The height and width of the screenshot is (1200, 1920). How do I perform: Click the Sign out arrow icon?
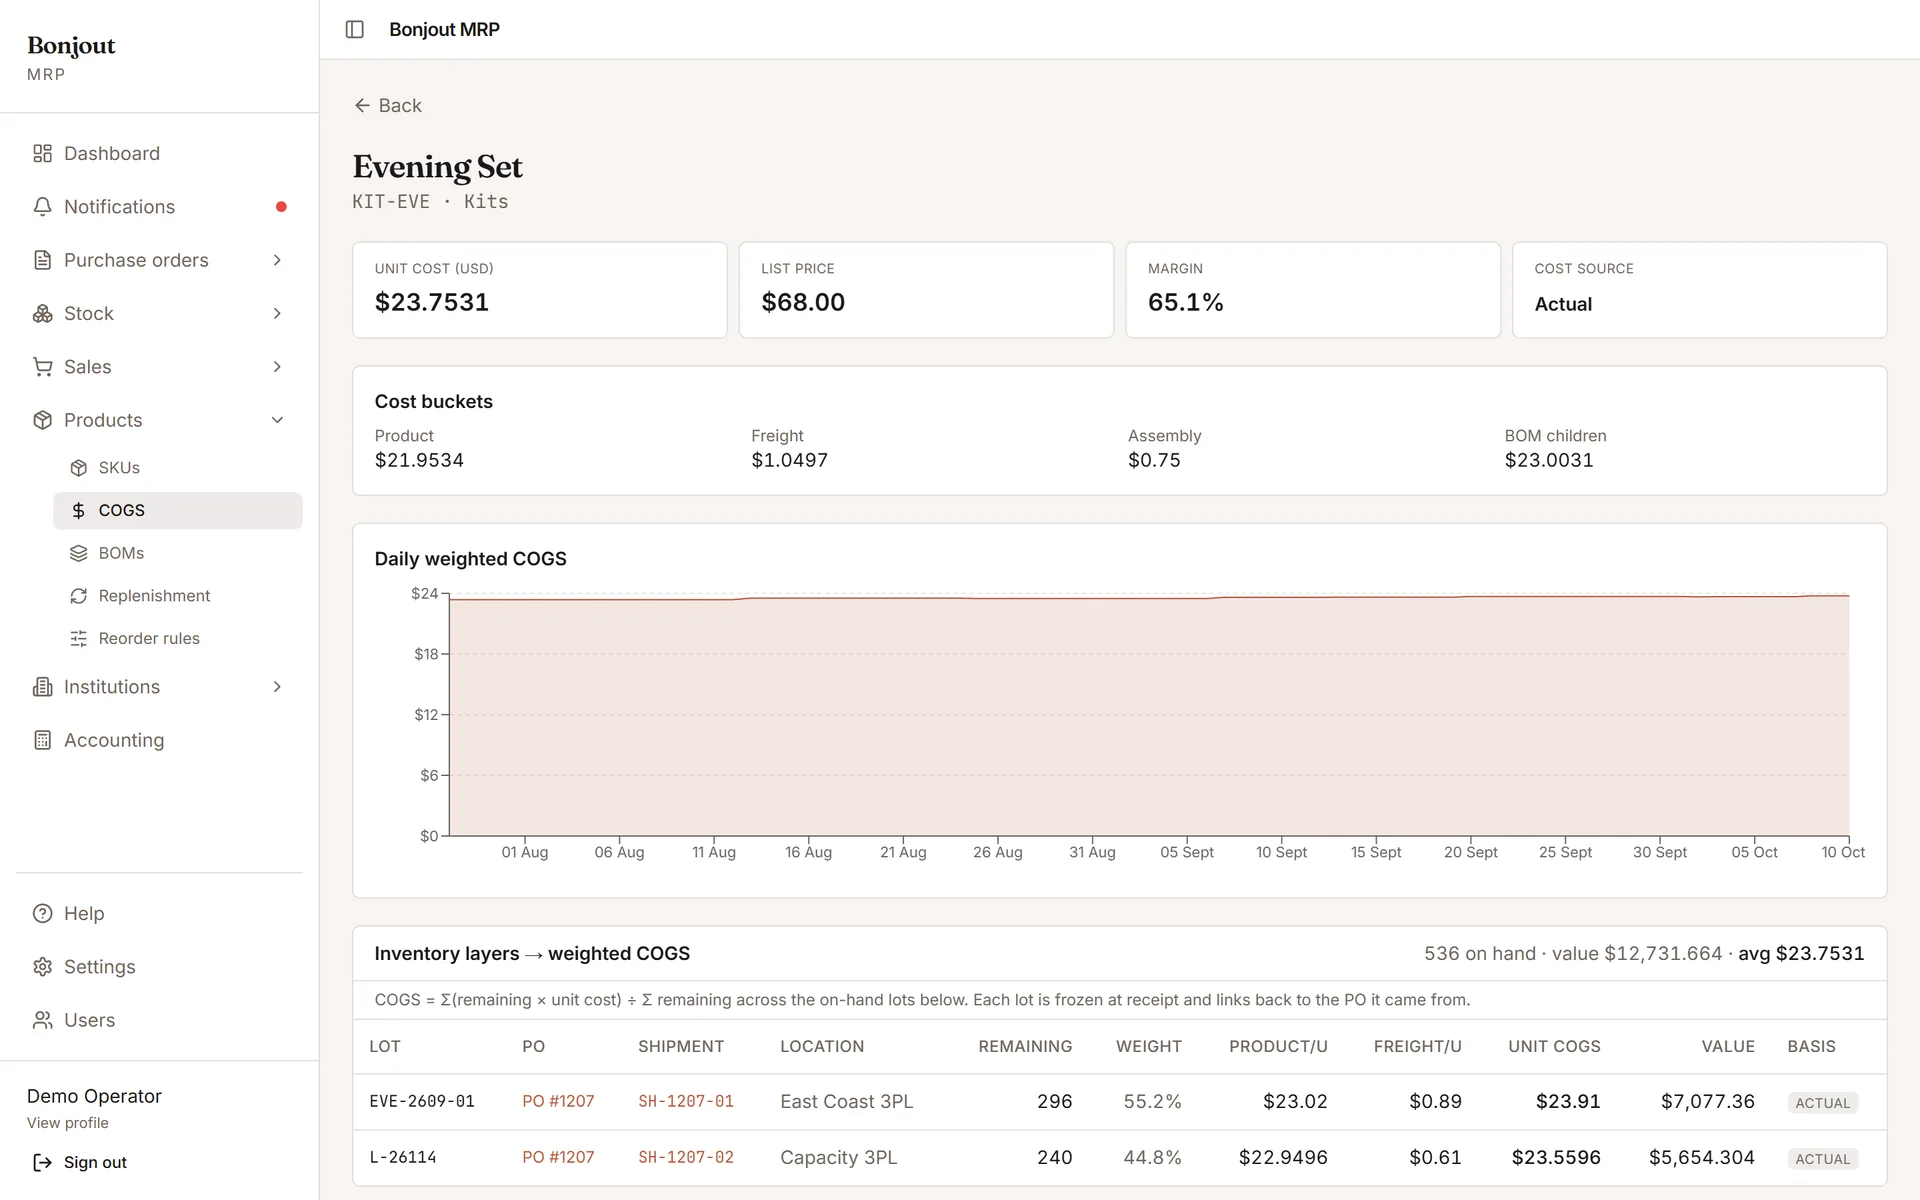coord(42,1162)
